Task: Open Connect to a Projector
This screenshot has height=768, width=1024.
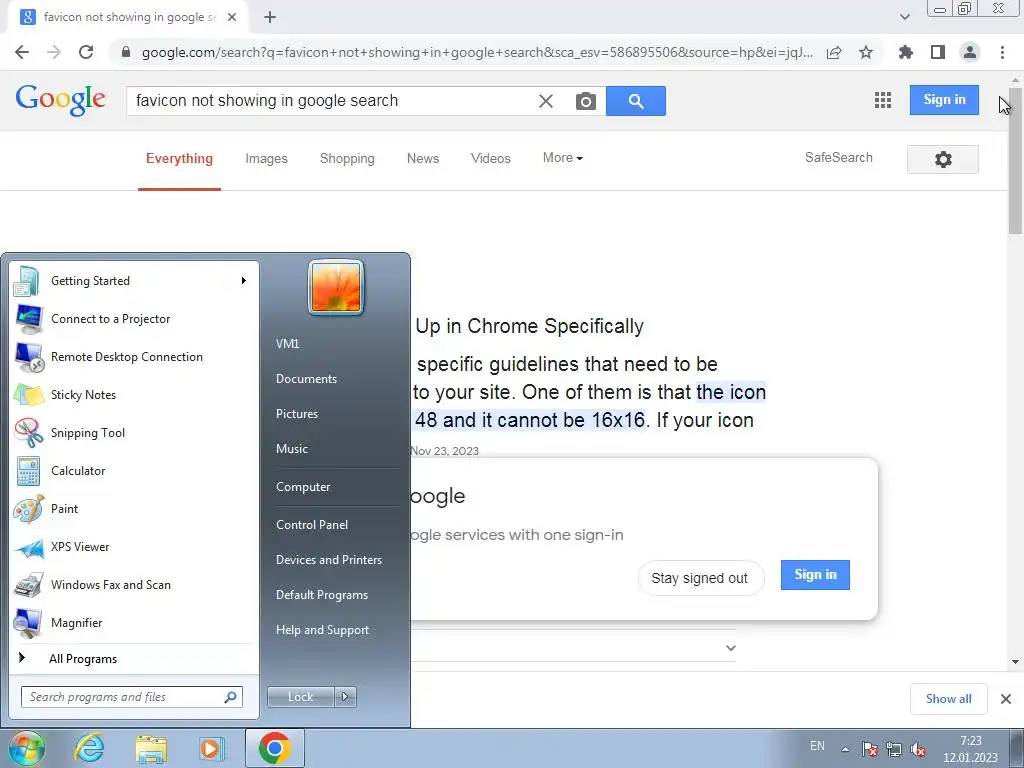Action: click(134, 319)
